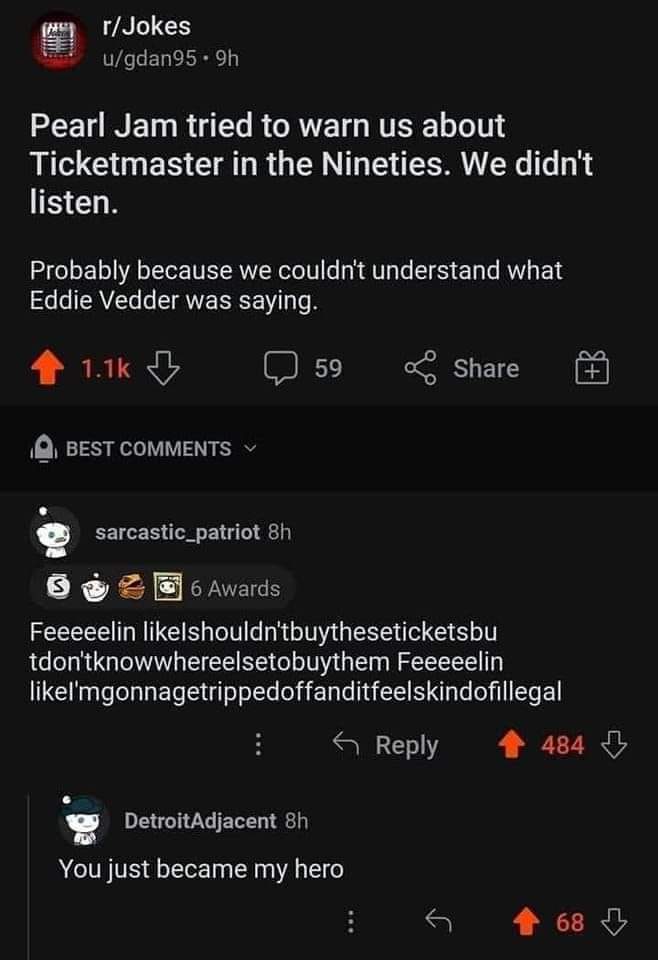Downvote the Pearl Jam post
658x960 pixels.
(160, 369)
